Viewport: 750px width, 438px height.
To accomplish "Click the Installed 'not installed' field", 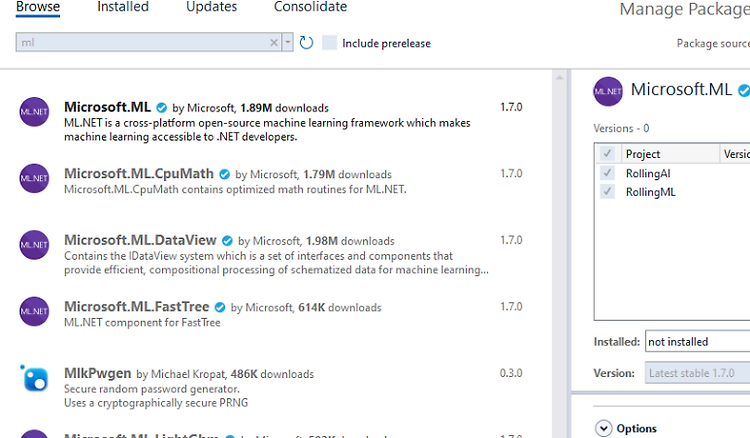I will 697,341.
